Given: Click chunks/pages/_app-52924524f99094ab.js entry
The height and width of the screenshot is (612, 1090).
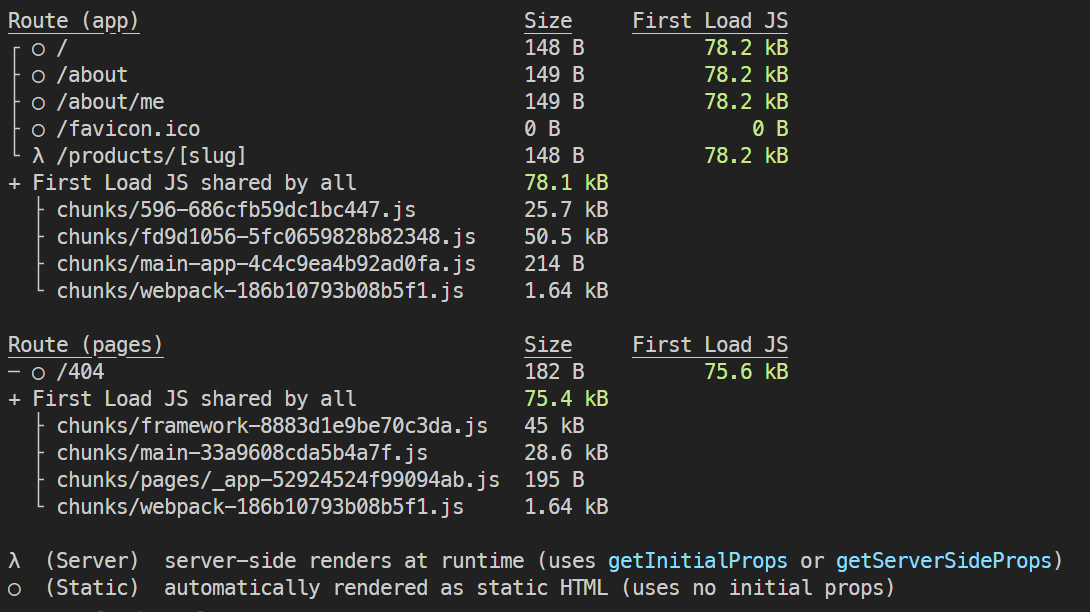Looking at the screenshot, I should pyautogui.click(x=278, y=480).
